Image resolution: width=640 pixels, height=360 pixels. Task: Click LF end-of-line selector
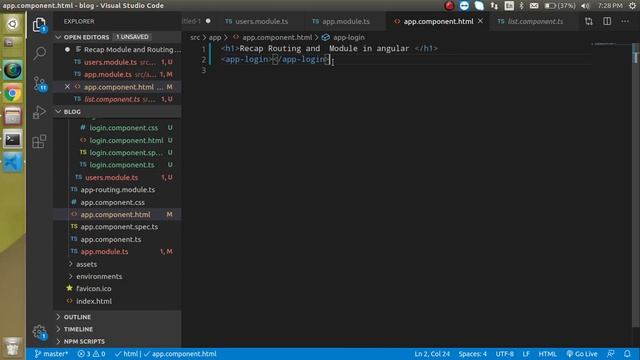(x=526, y=354)
